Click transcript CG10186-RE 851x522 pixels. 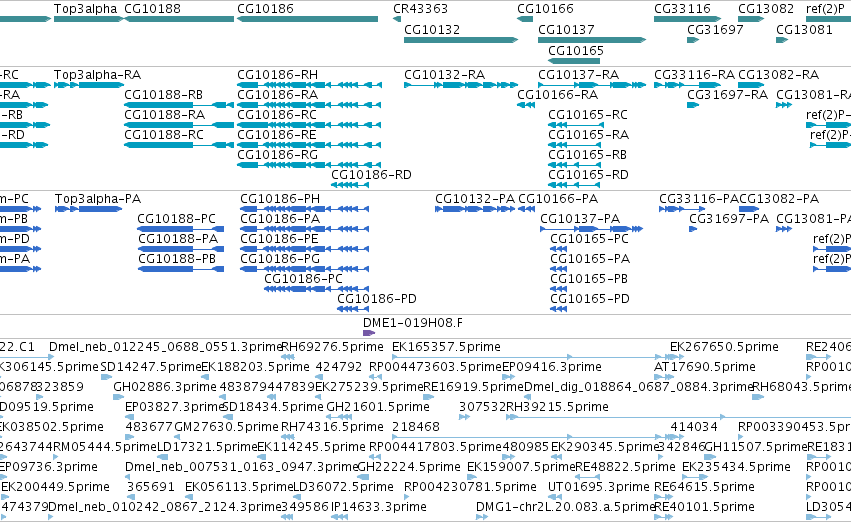pos(277,135)
